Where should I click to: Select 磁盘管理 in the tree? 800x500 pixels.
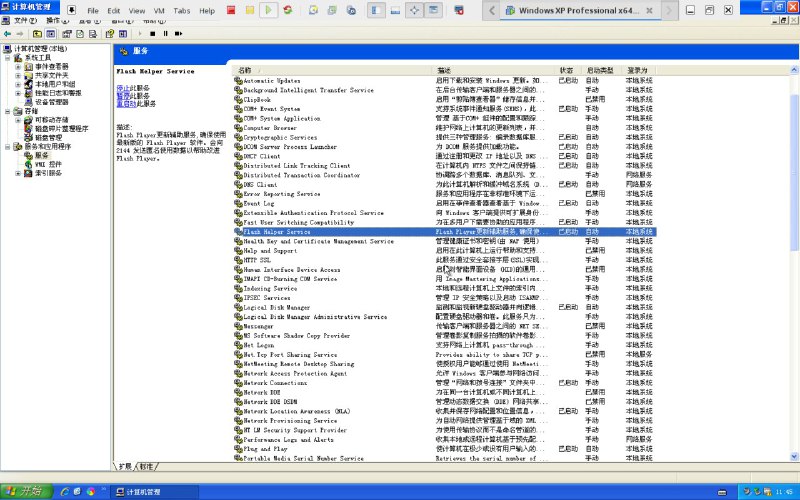coord(48,138)
